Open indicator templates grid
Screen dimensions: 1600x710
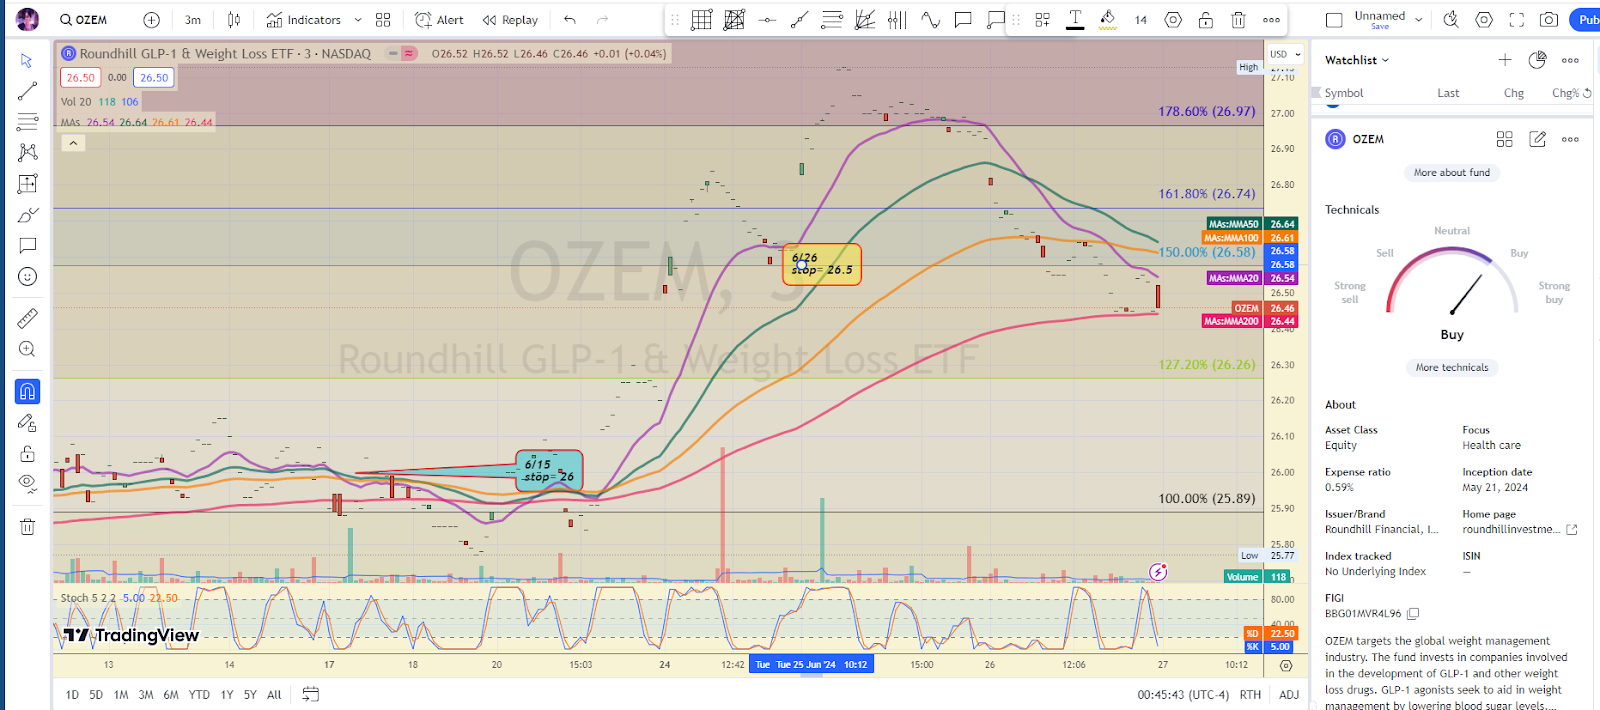coord(383,20)
